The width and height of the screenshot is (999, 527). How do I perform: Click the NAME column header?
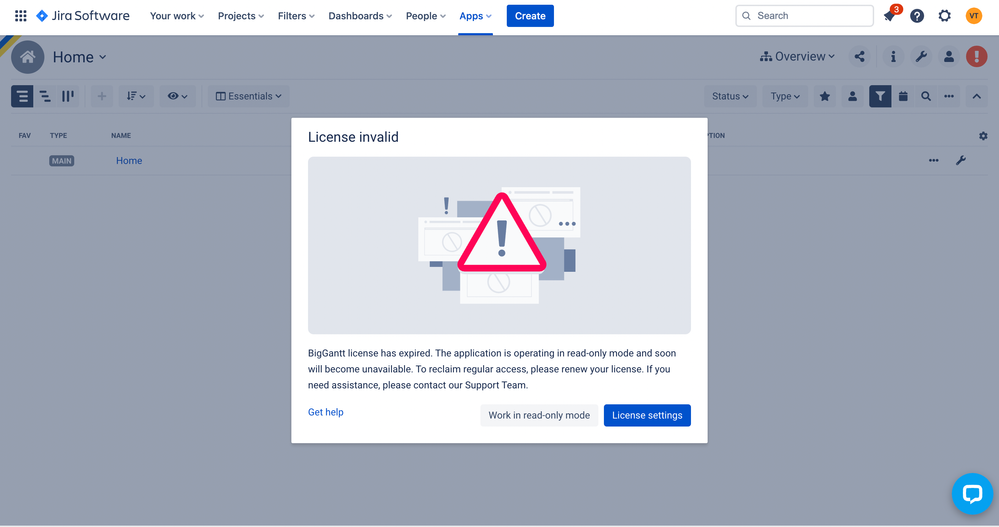(x=121, y=136)
